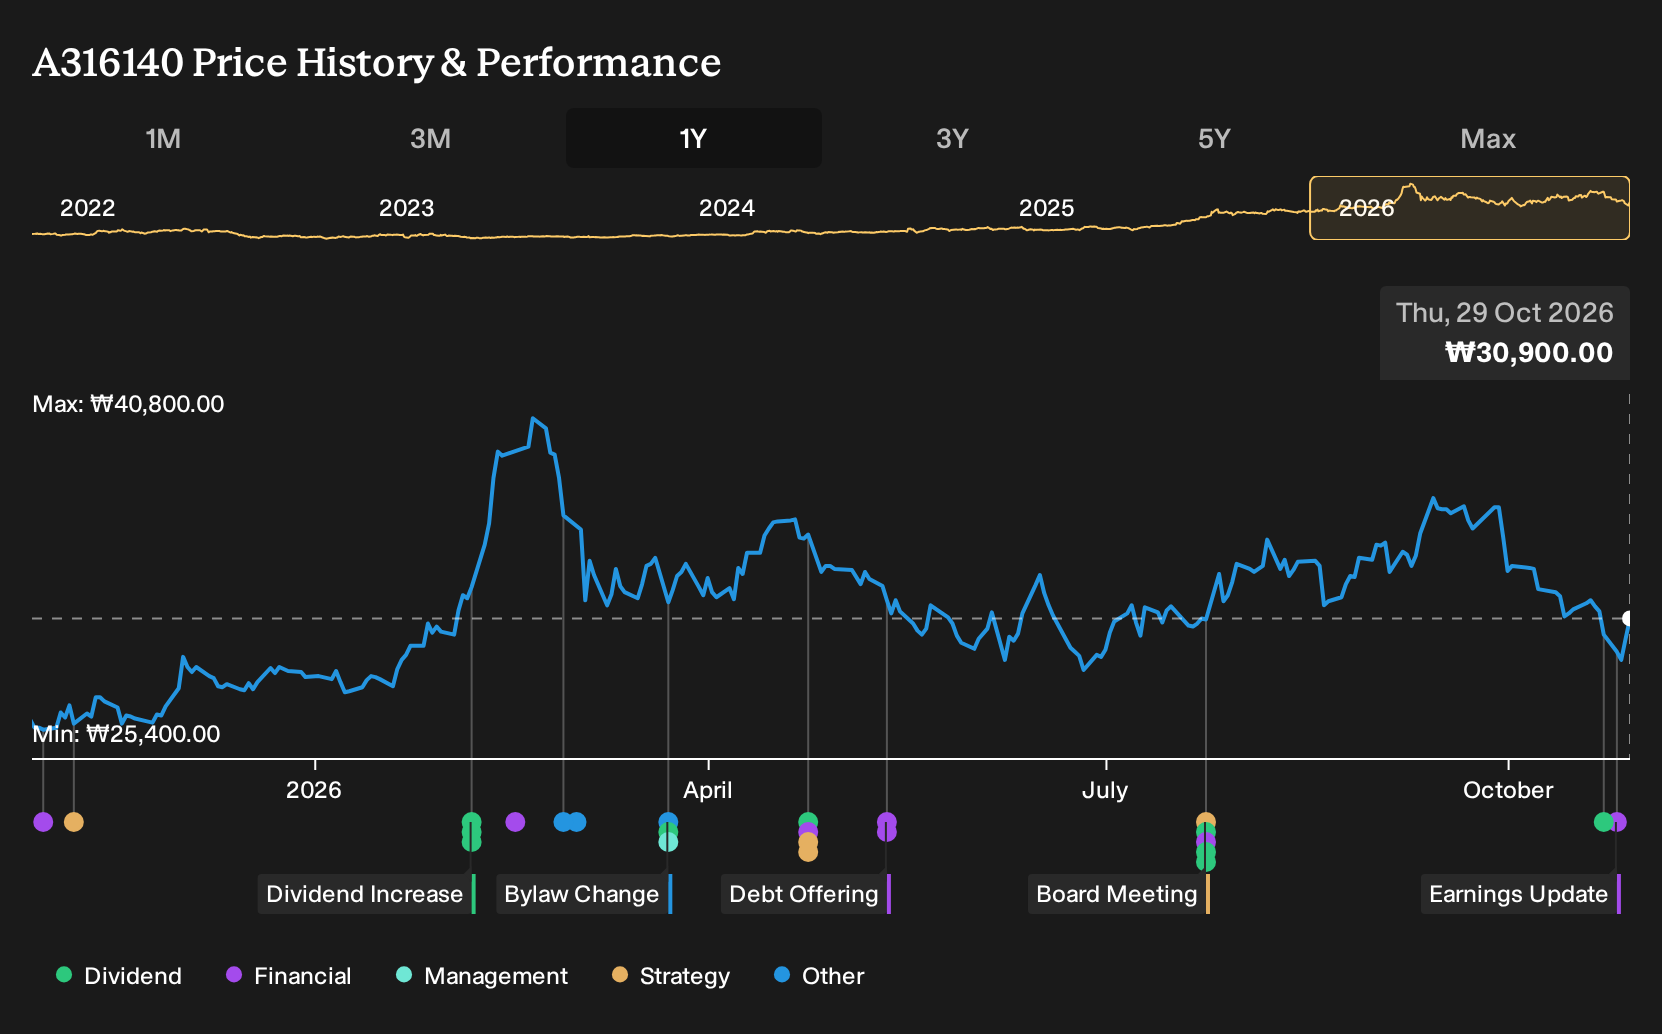Switch to 3Y time range
This screenshot has height=1034, width=1662.
pos(952,138)
